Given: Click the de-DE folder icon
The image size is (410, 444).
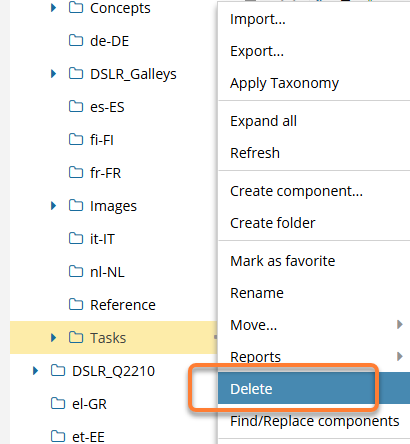Looking at the screenshot, I should pos(76,40).
